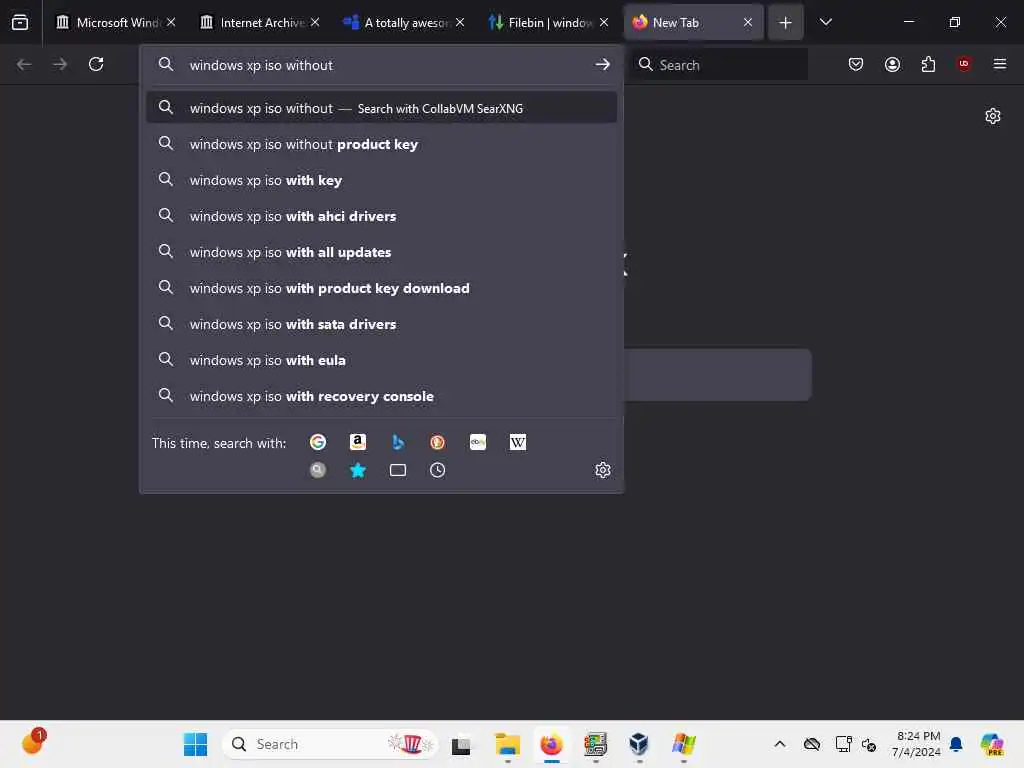
Task: Search with the gray magnifier engine icon
Action: (317, 470)
